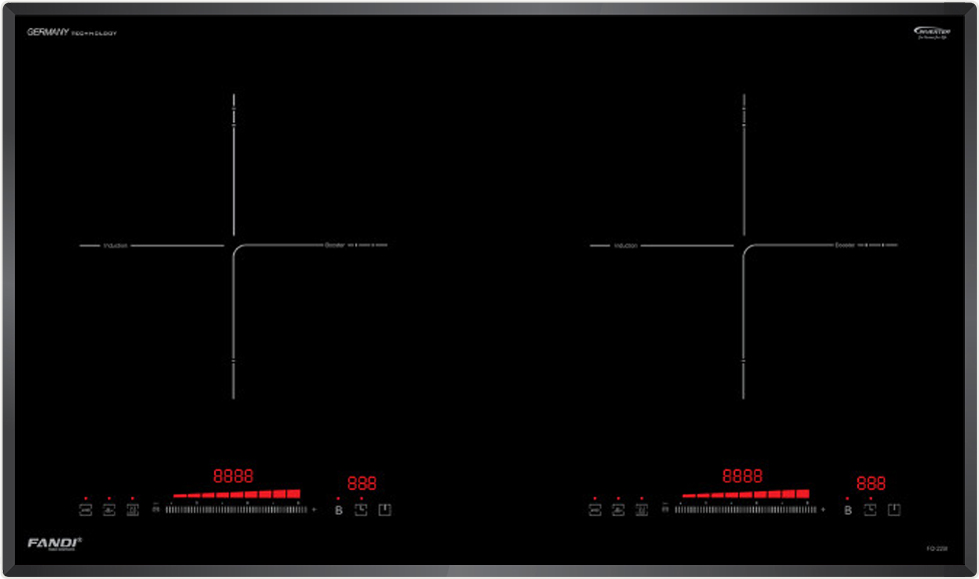Activate the left zone's B booster key
Image resolution: width=979 pixels, height=579 pixels.
[338, 510]
